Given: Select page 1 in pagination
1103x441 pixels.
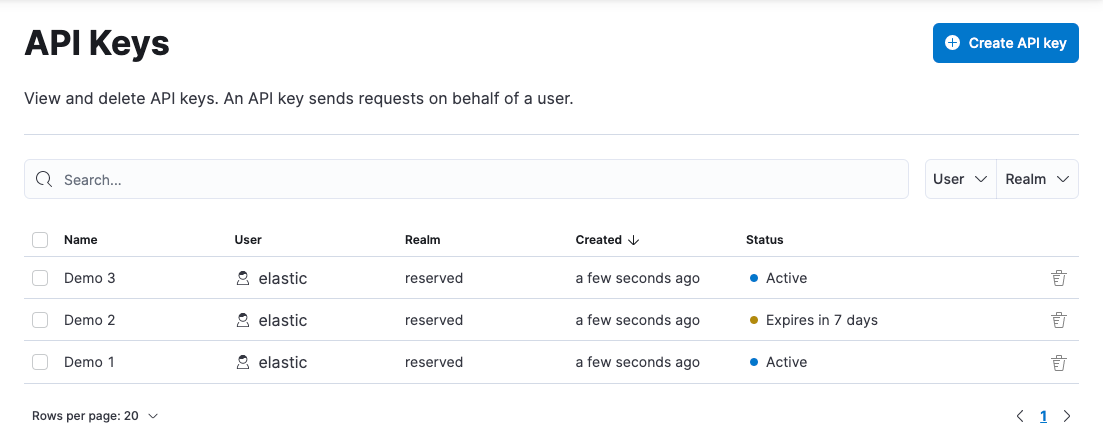Looking at the screenshot, I should pos(1043,416).
